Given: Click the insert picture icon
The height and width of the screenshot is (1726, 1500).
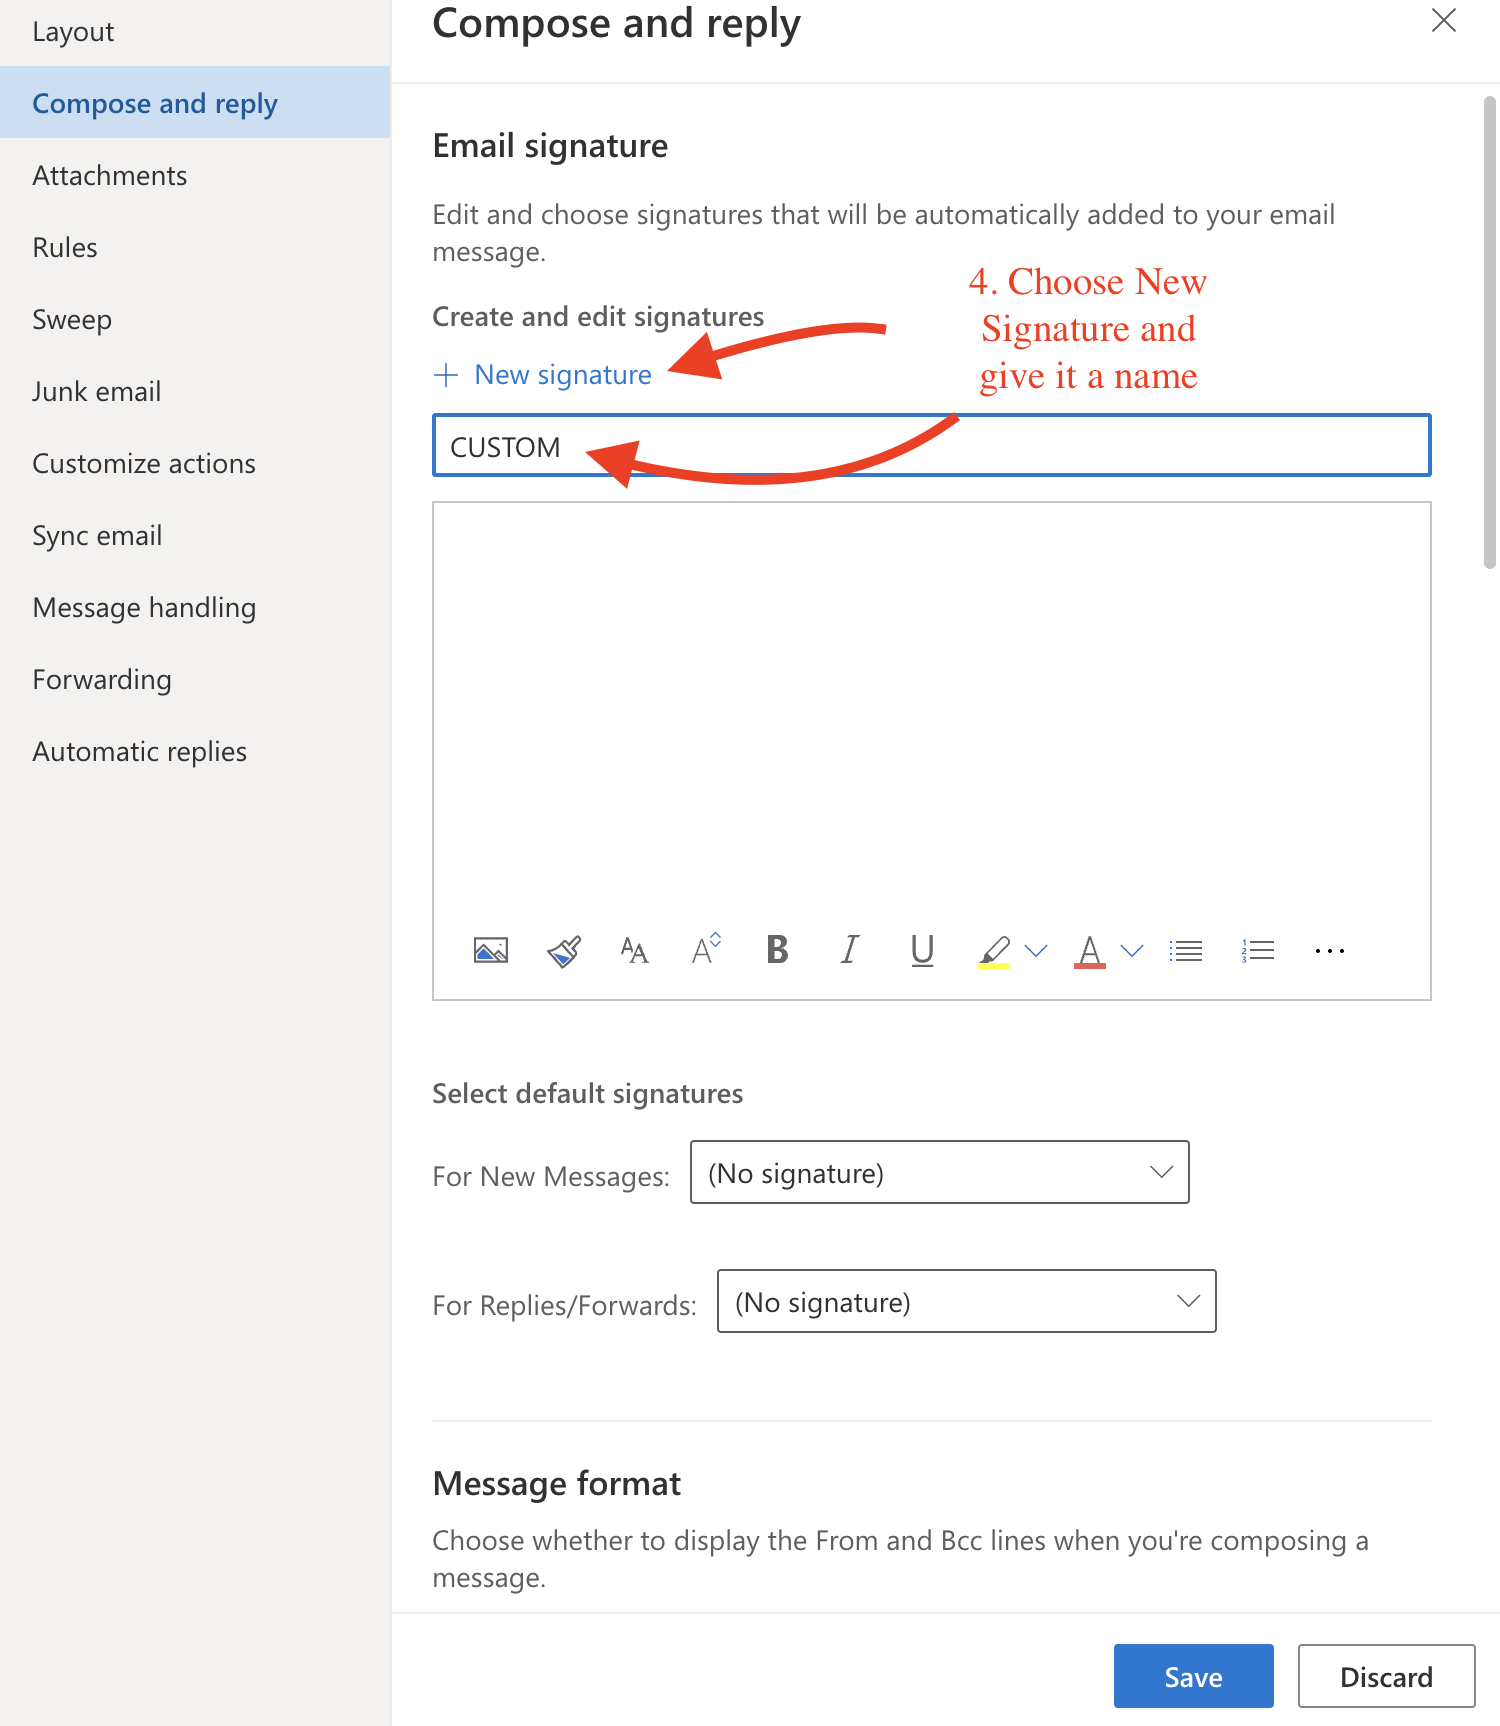Looking at the screenshot, I should coord(490,950).
